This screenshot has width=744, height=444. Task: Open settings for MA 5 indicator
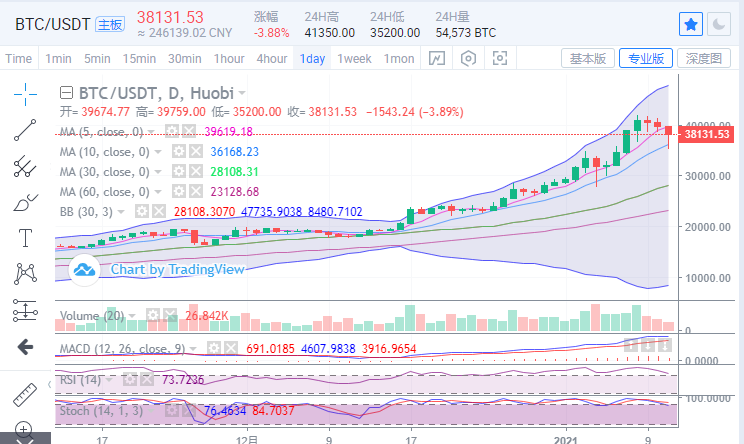click(172, 131)
